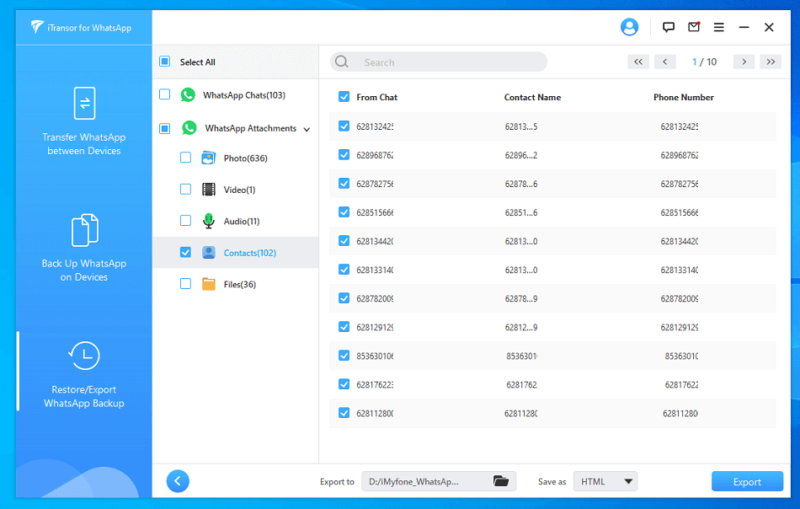The height and width of the screenshot is (509, 800).
Task: Select Video(1) in attachments list
Action: tap(239, 190)
